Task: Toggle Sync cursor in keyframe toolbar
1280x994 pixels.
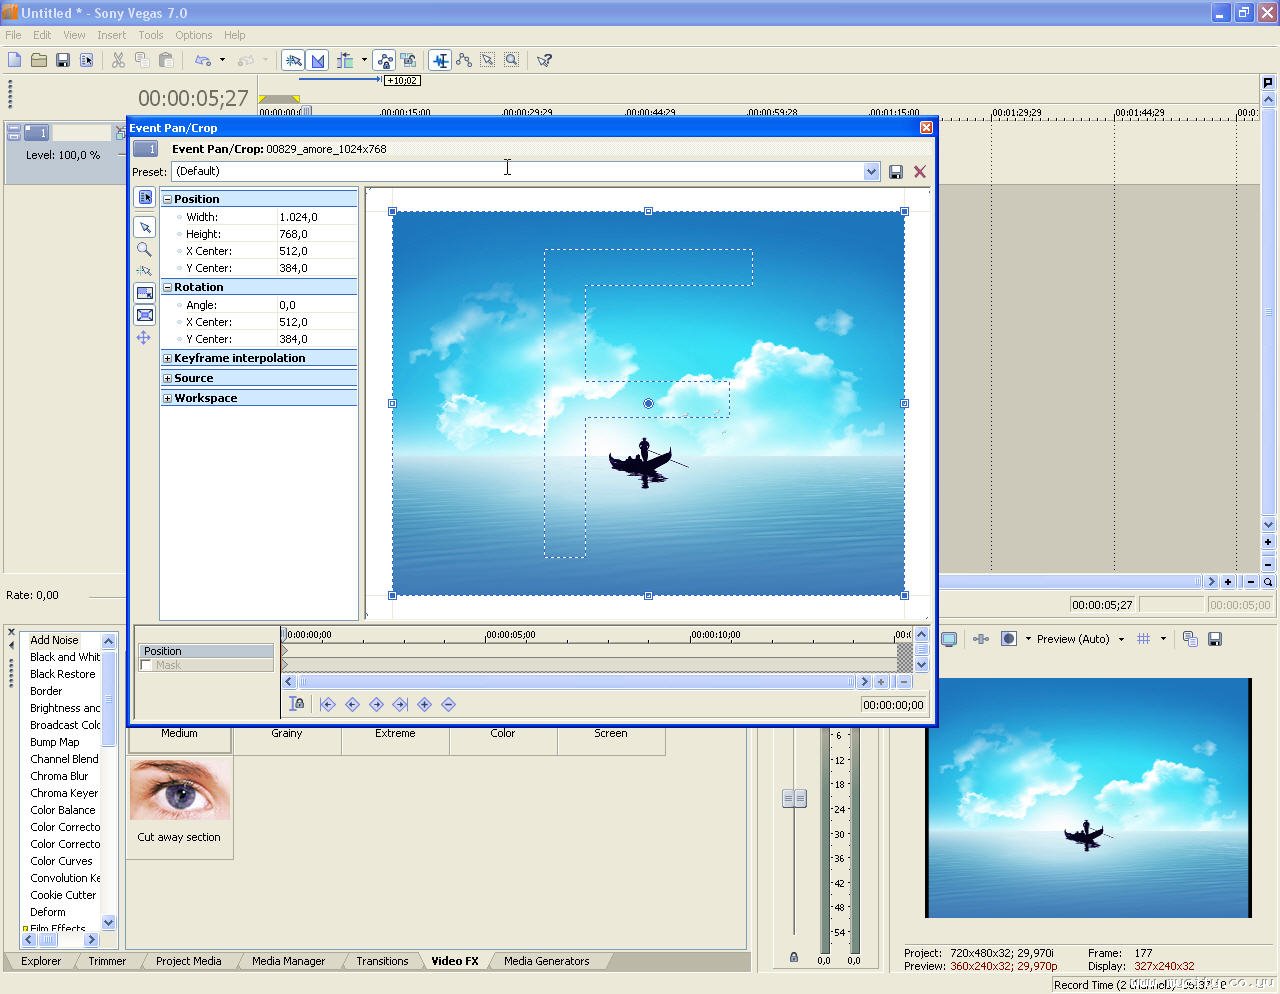Action: point(297,705)
